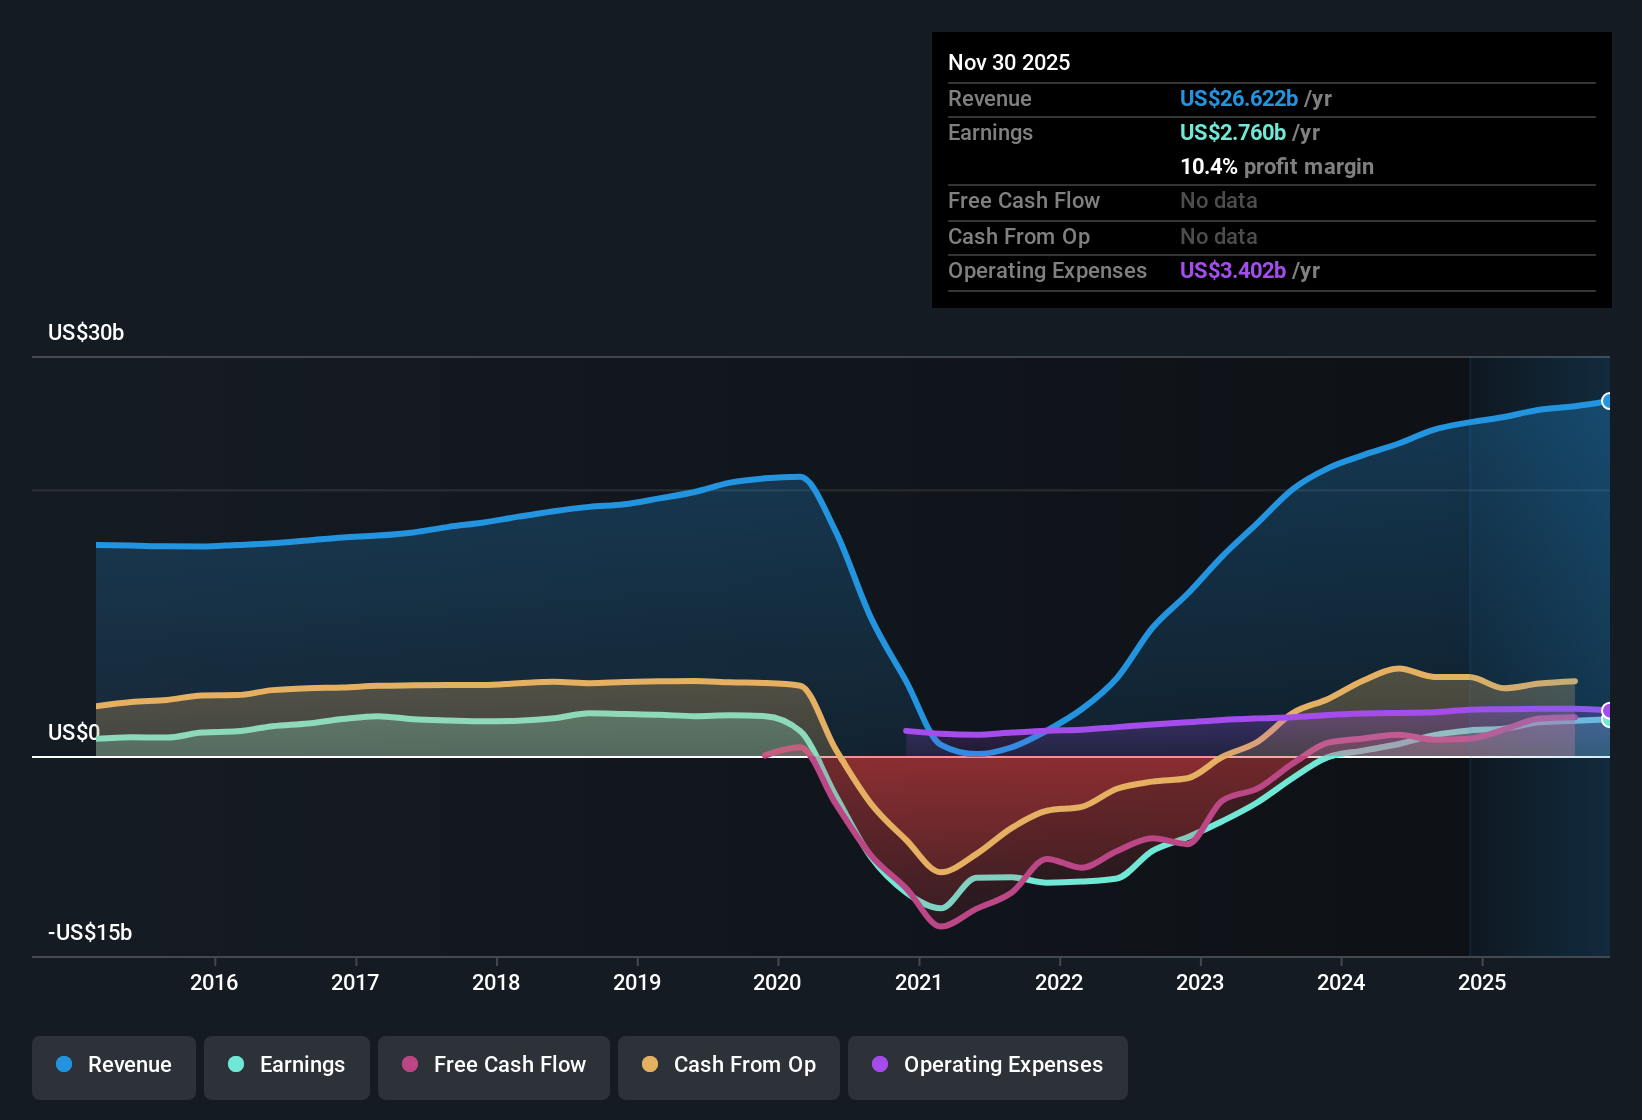Expand the Operating Expenses legend entry
The height and width of the screenshot is (1120, 1642).
987,1065
